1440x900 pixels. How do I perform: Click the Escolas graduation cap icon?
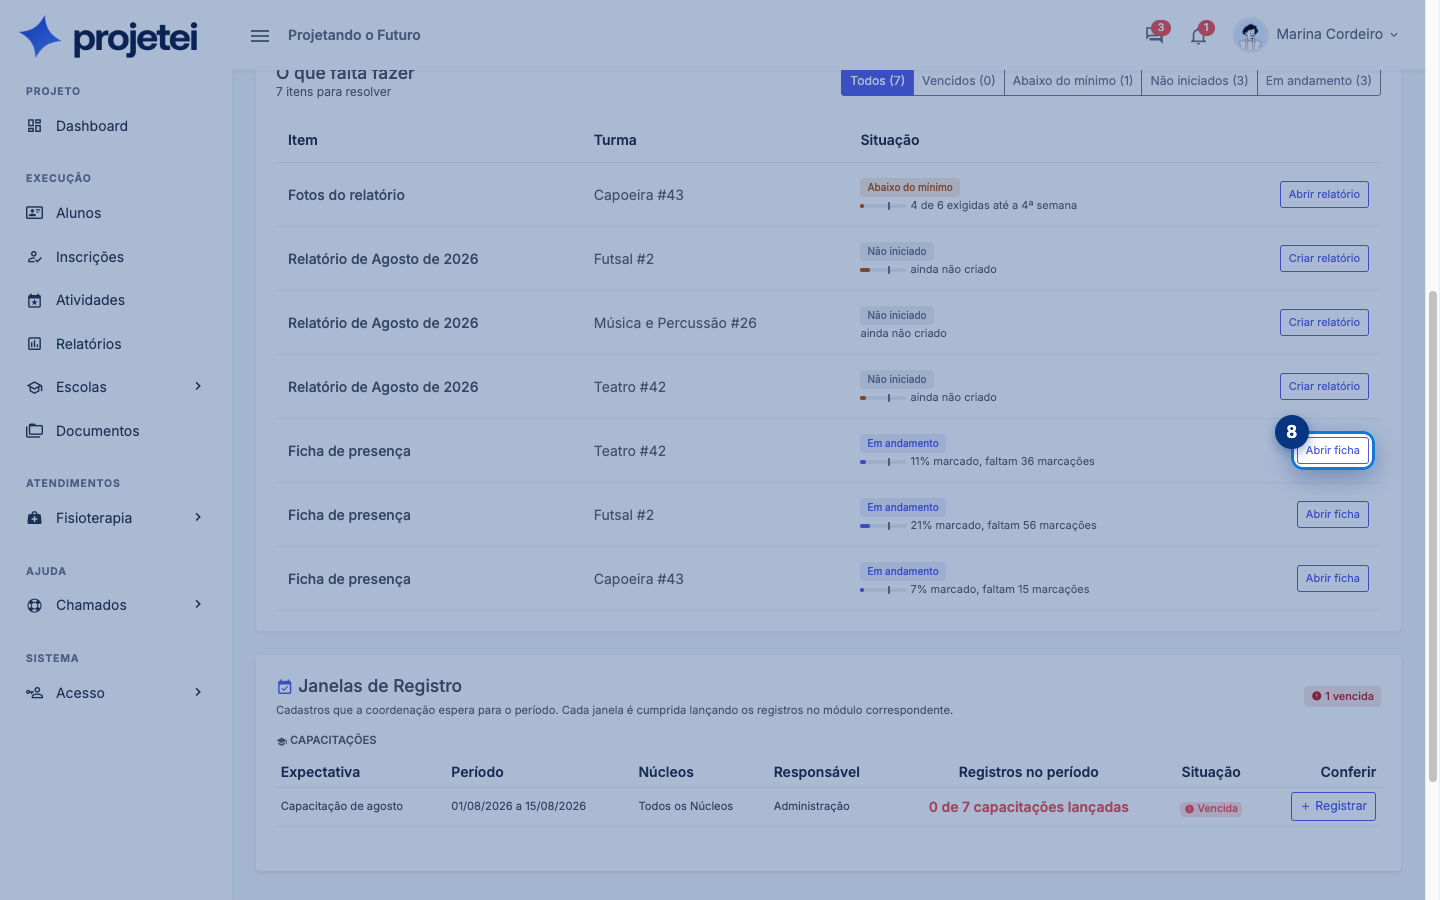click(x=35, y=387)
